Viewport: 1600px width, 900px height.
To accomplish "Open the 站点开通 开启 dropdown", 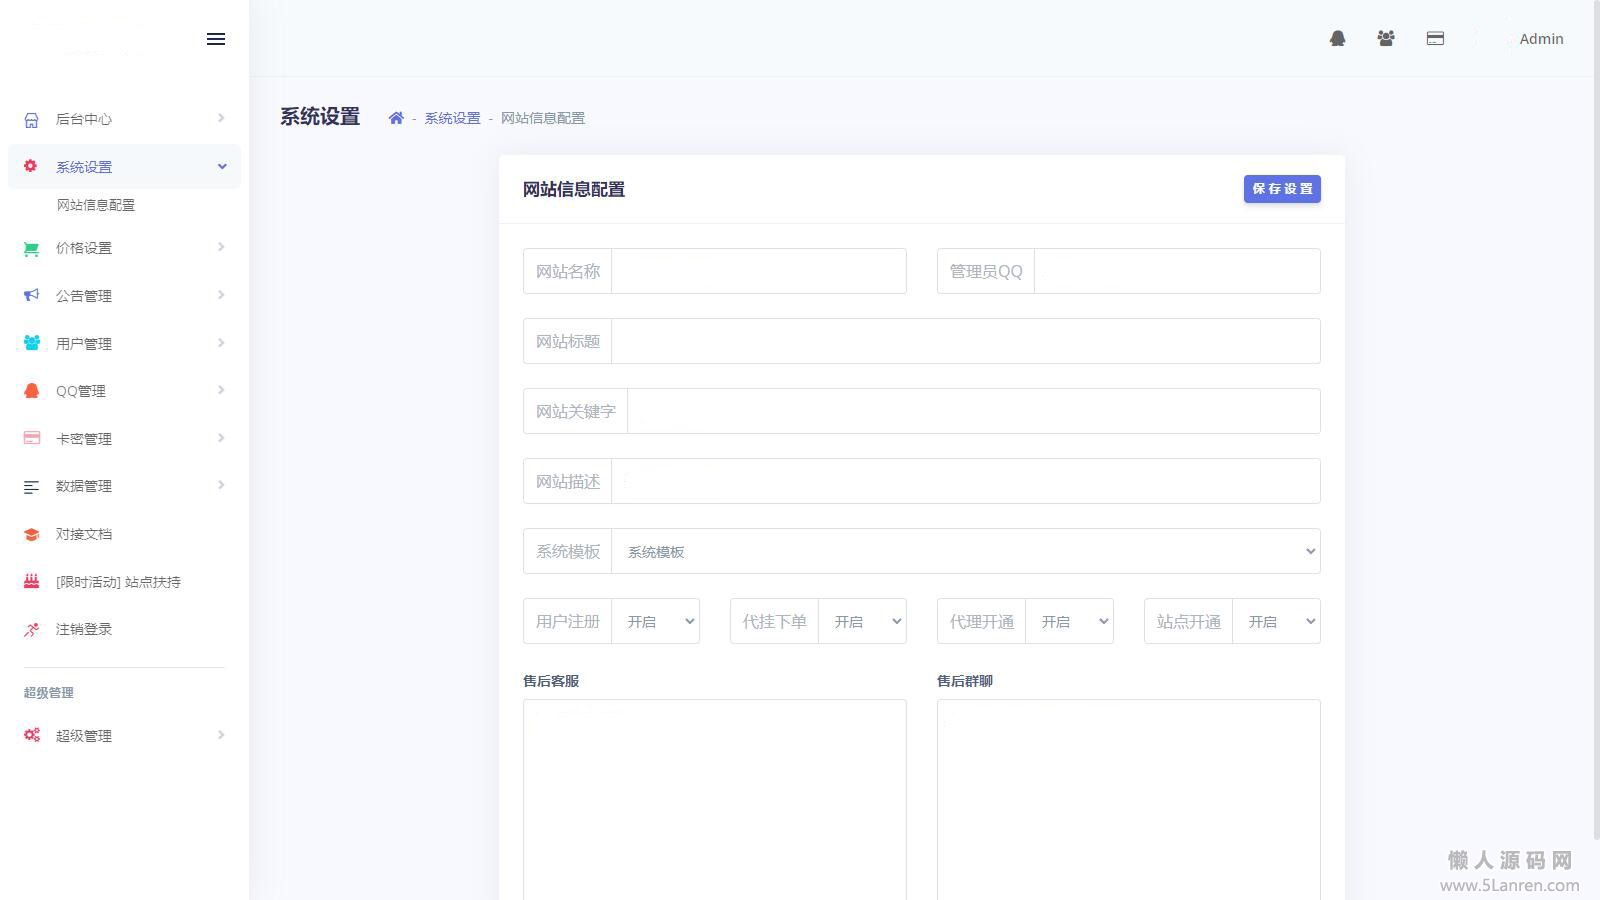I will coord(1276,621).
